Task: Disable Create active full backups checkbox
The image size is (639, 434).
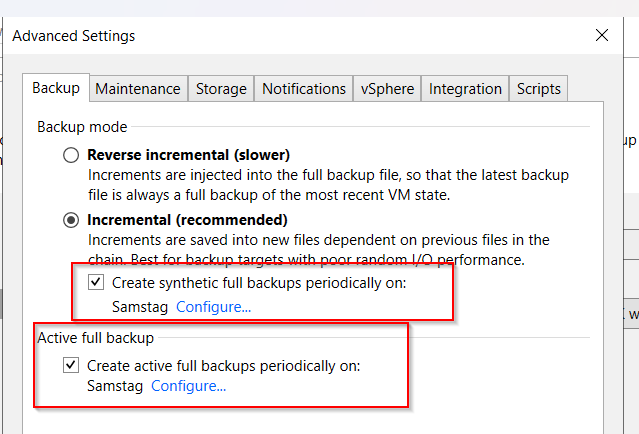Action: click(72, 366)
